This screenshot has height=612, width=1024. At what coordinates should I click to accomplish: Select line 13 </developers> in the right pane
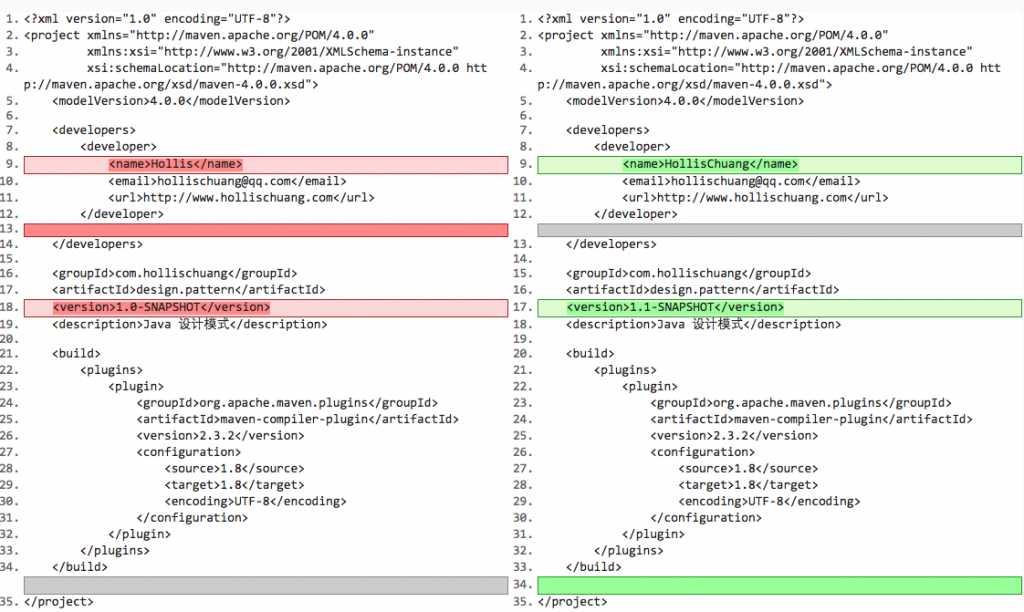pyautogui.click(x=611, y=244)
